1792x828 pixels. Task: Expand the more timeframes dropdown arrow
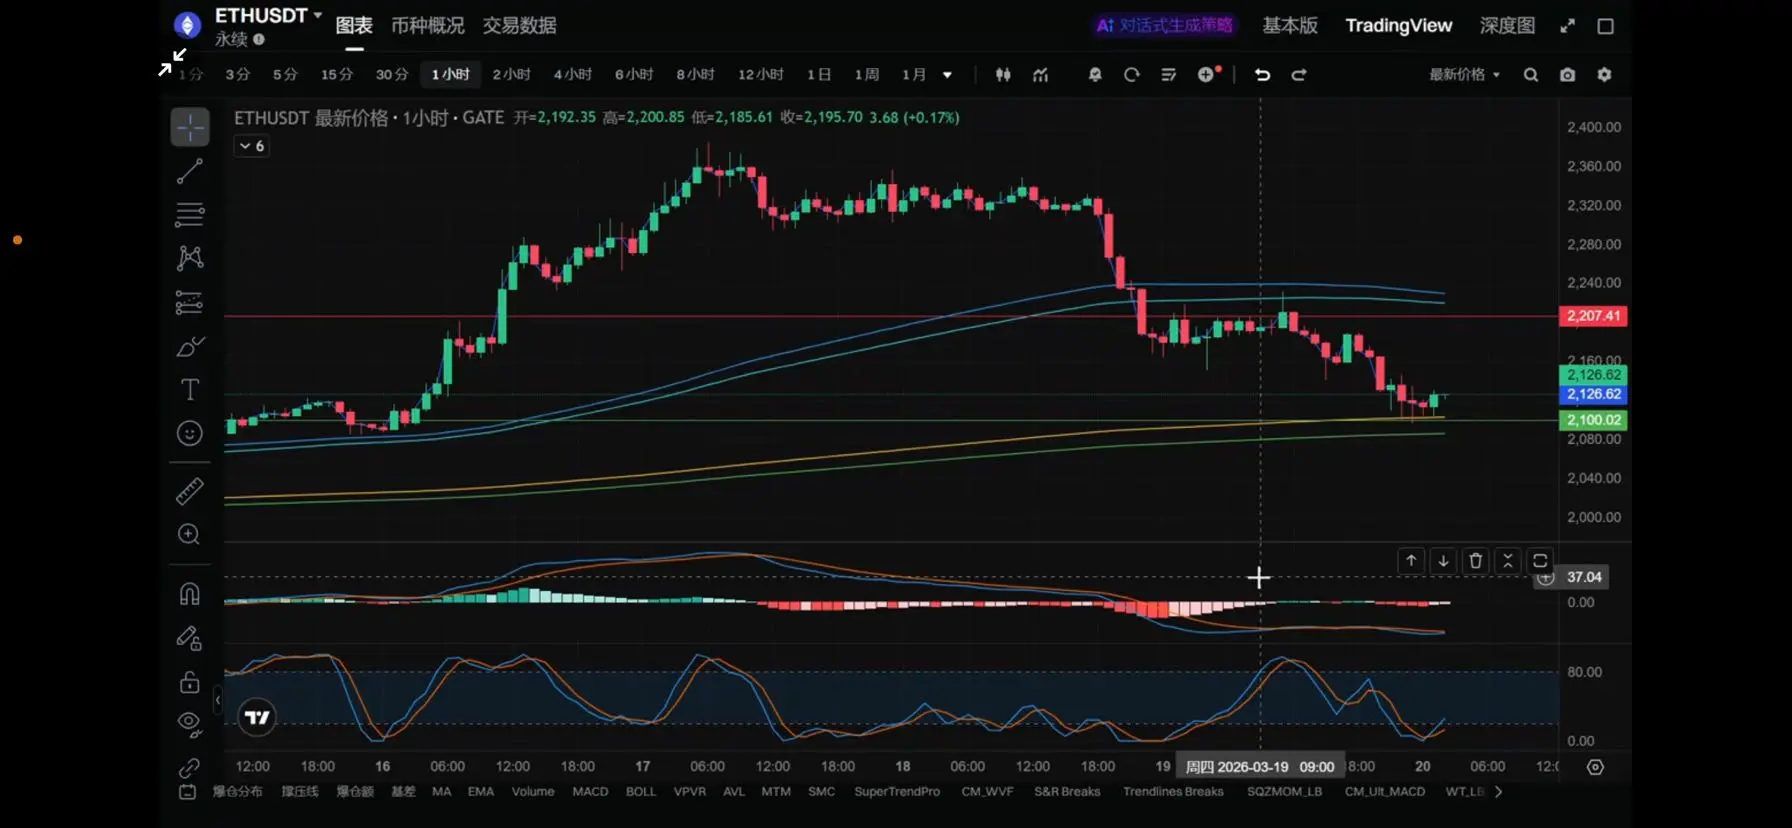(947, 75)
